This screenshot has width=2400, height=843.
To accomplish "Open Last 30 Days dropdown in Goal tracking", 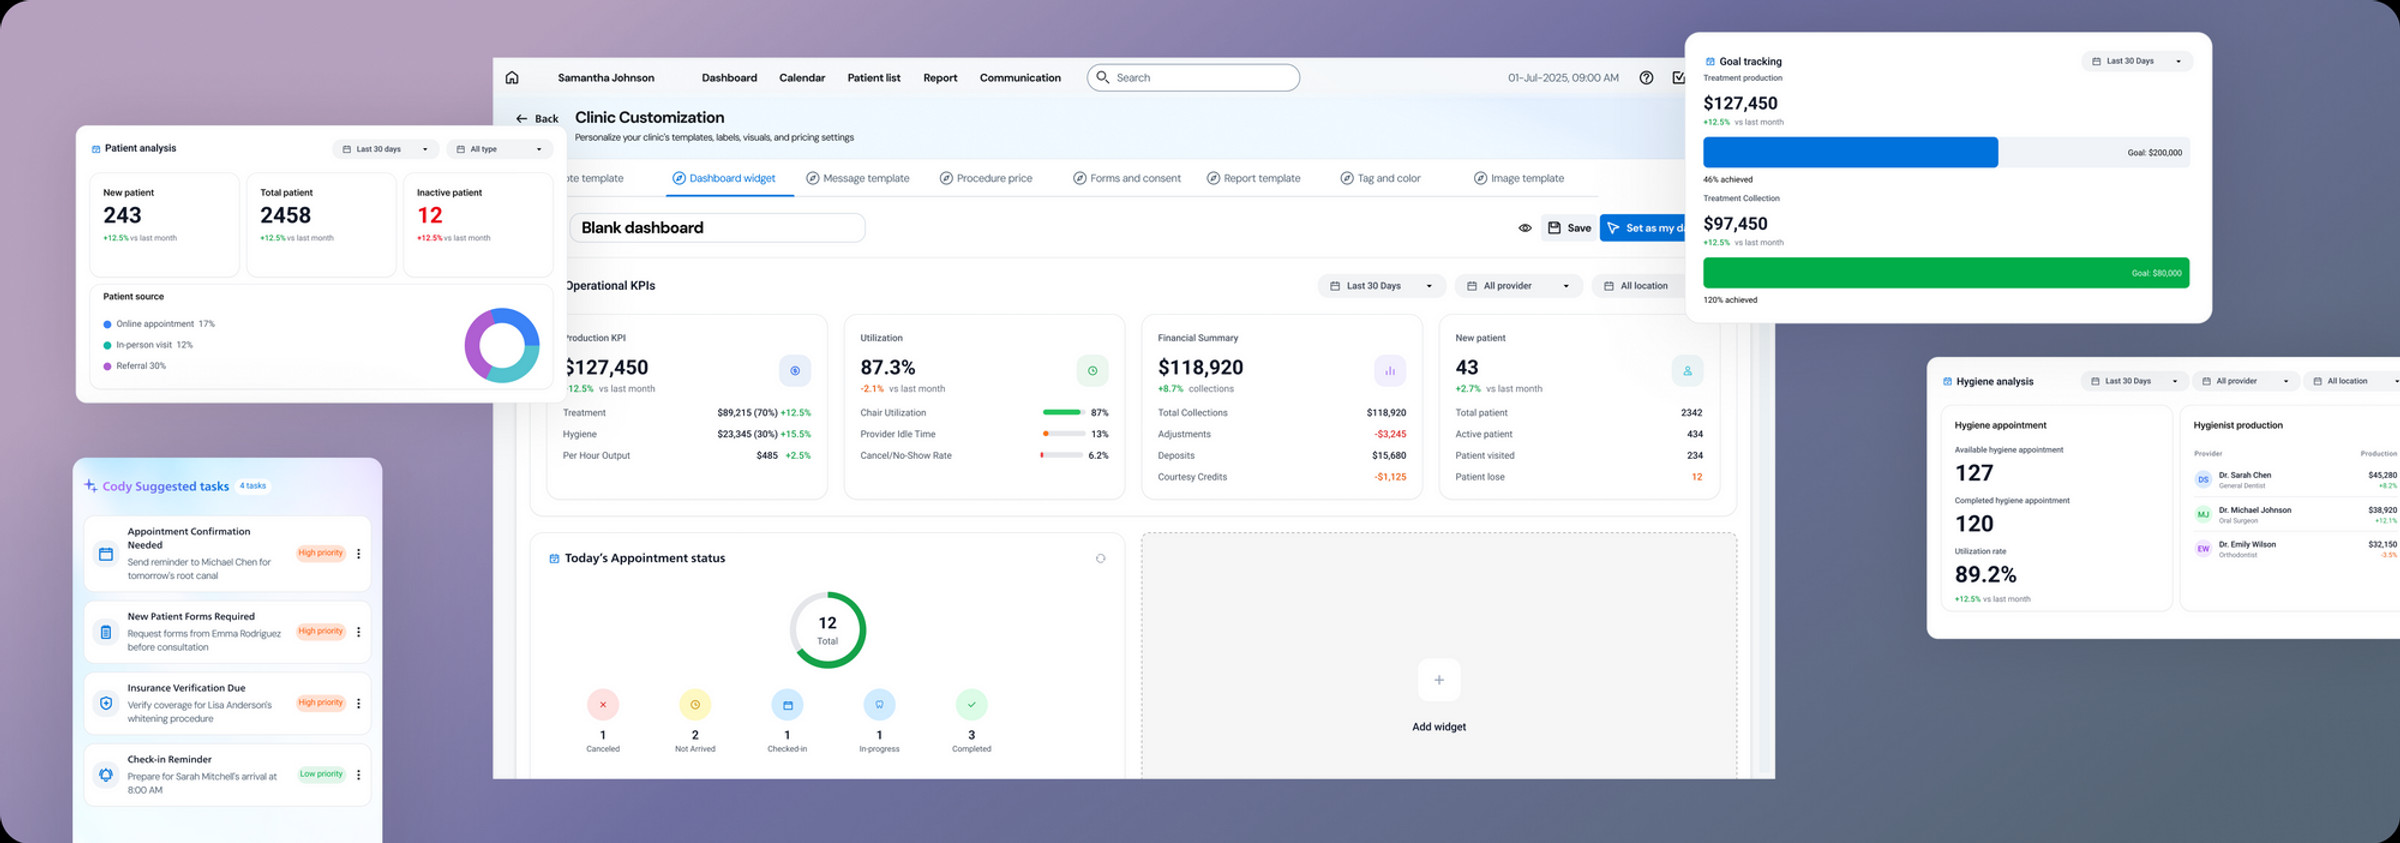I will (2137, 61).
